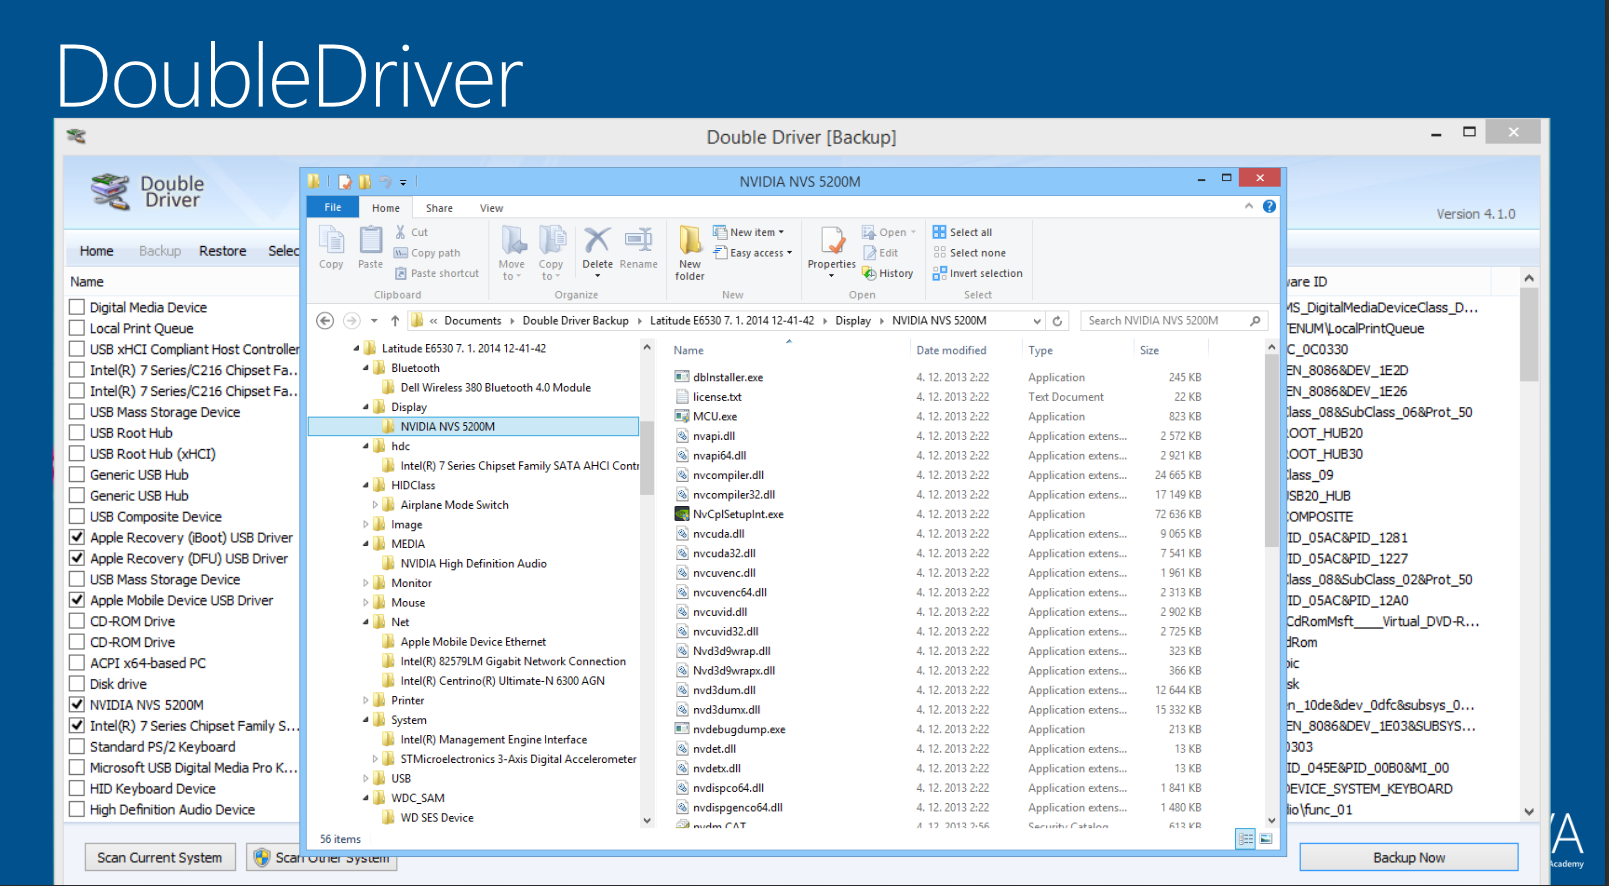1609x886 pixels.
Task: Collapse the Display tree node
Action: (365, 407)
